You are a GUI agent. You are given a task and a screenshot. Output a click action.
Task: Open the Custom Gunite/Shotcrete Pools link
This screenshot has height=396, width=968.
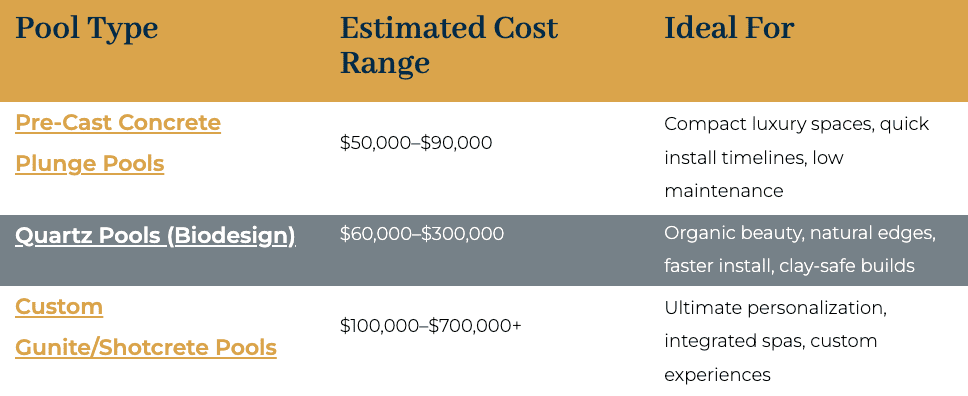click(x=146, y=327)
